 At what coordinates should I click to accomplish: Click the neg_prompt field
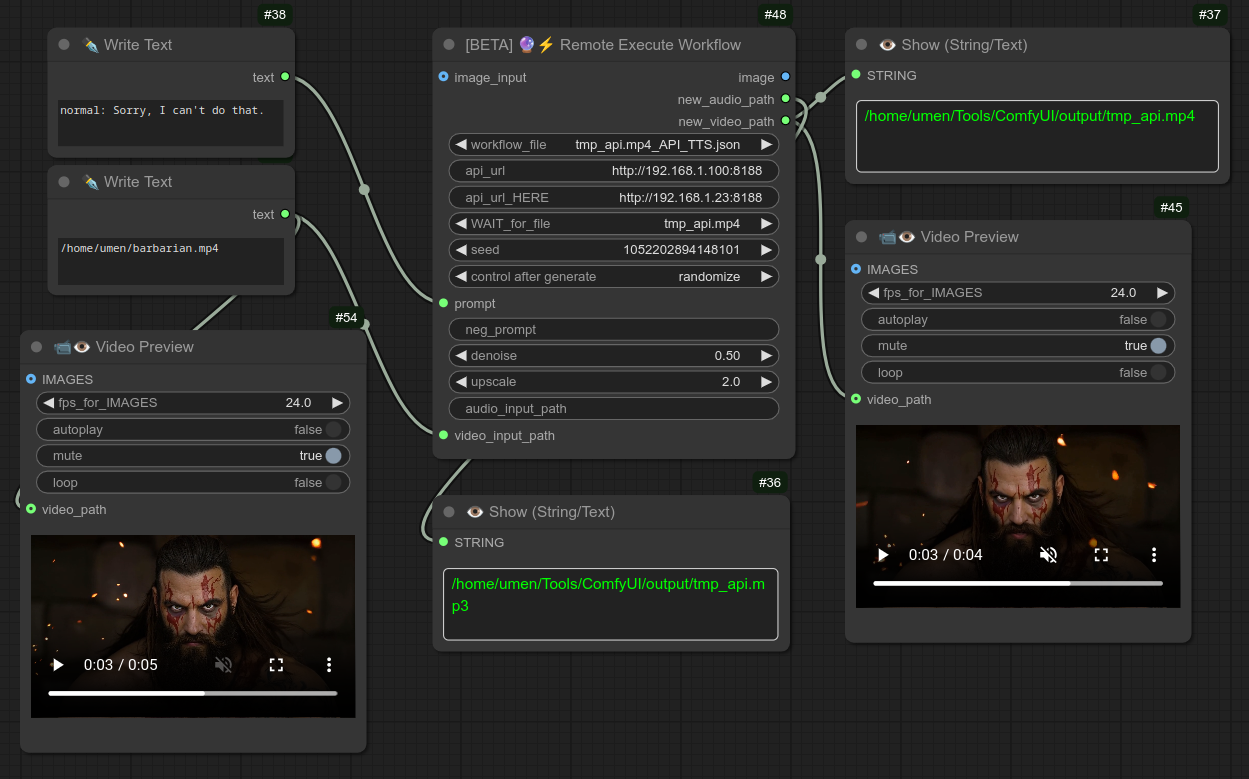click(614, 330)
